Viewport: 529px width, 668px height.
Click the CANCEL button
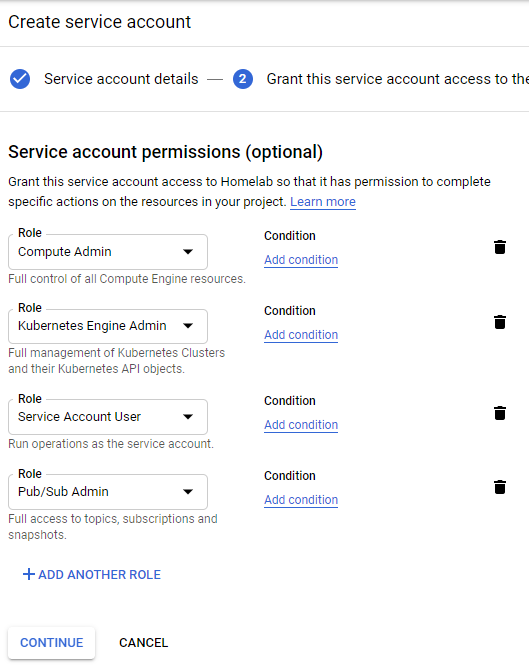(x=144, y=642)
